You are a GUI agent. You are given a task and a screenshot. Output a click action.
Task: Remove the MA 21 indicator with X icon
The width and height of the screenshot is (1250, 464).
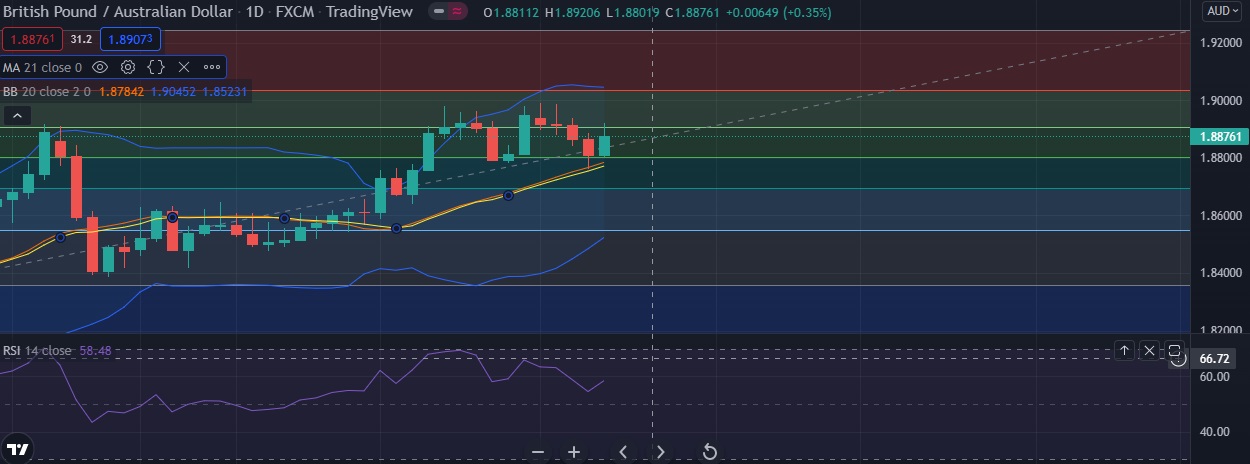184,67
